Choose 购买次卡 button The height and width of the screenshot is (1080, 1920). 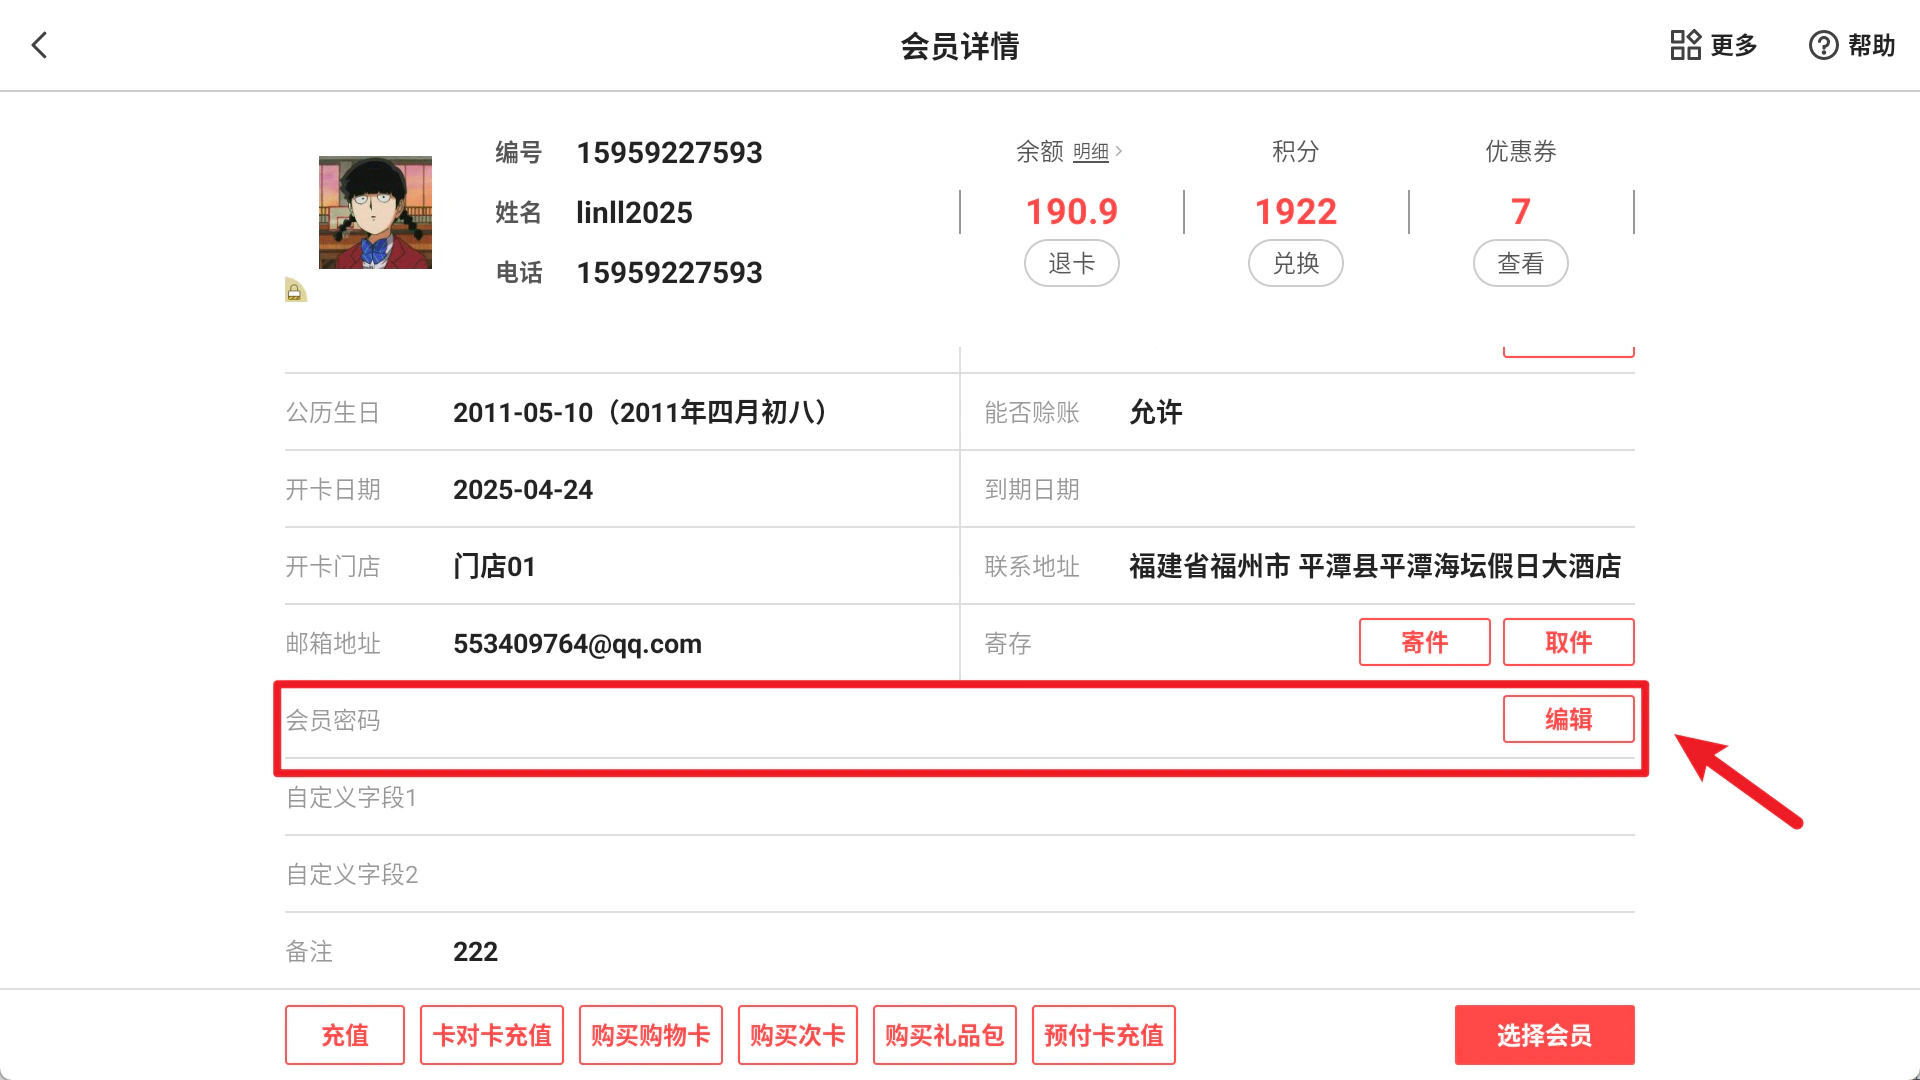point(798,1035)
